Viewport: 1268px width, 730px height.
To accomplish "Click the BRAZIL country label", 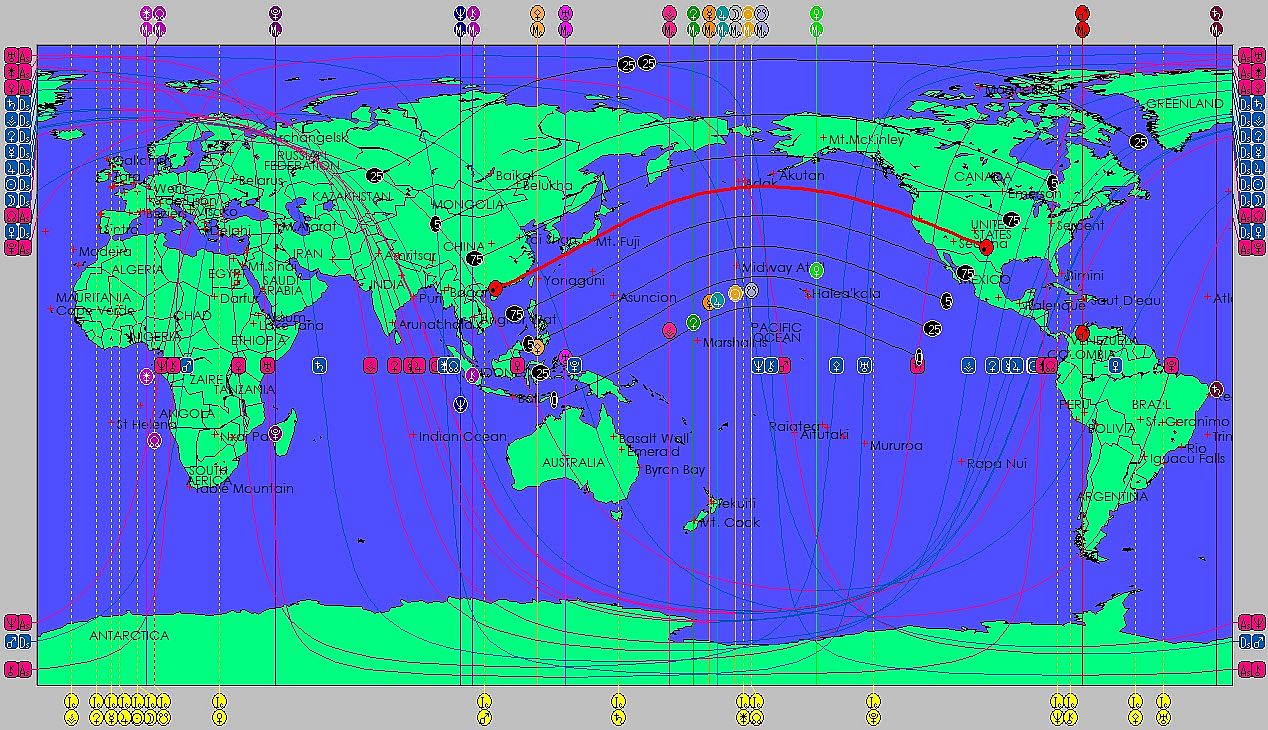I will click(1150, 404).
